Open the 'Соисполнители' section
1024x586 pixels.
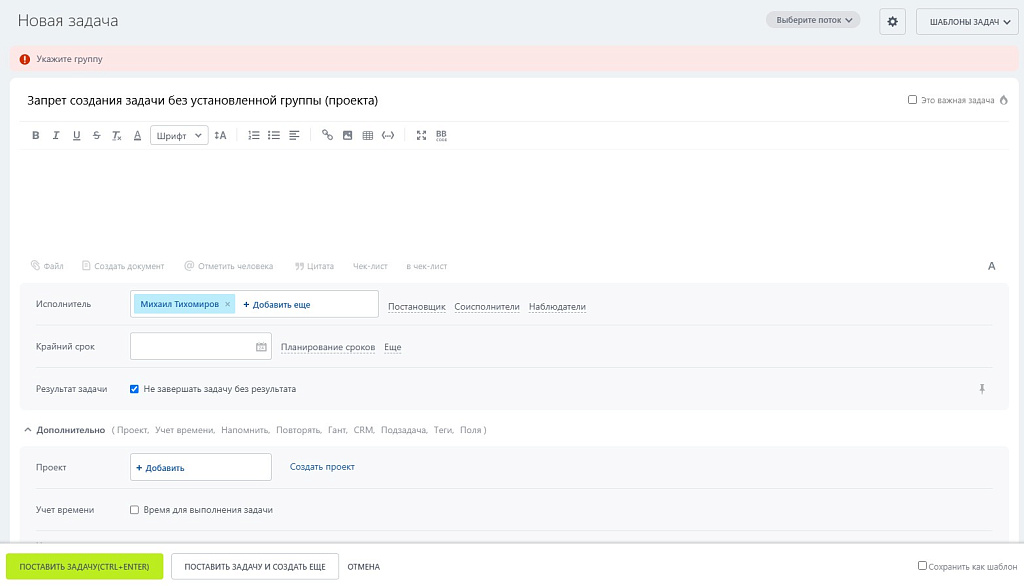[487, 307]
